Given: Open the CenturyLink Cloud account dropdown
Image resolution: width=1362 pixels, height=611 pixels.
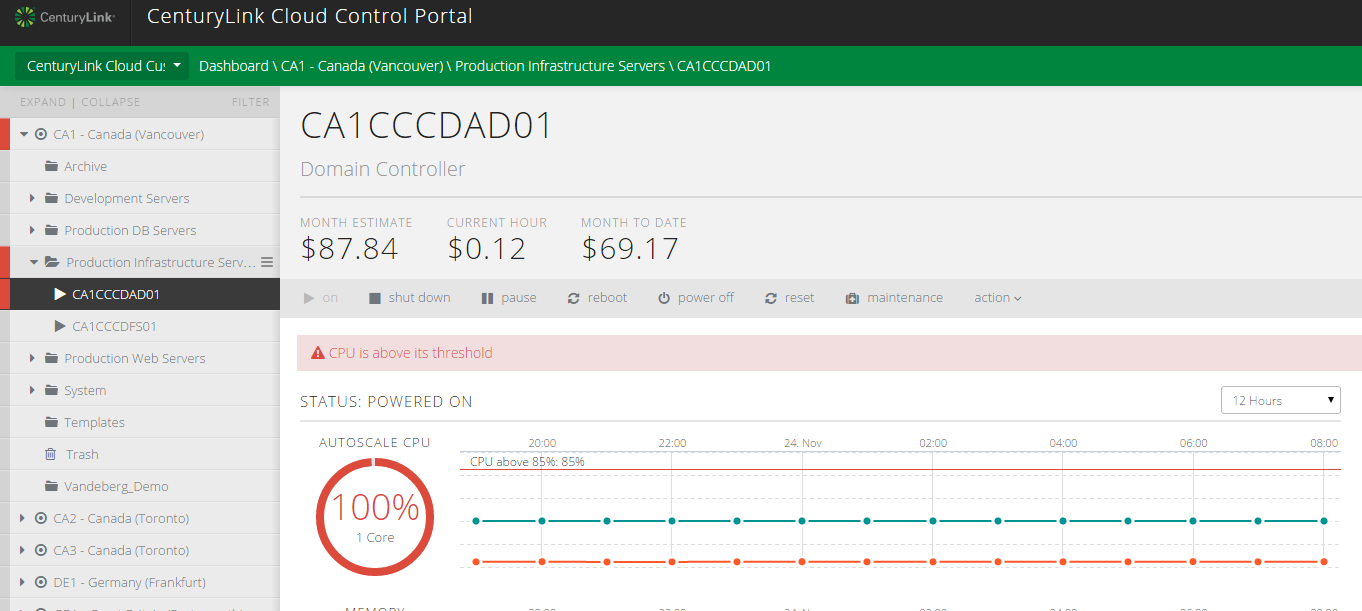Looking at the screenshot, I should 102,66.
